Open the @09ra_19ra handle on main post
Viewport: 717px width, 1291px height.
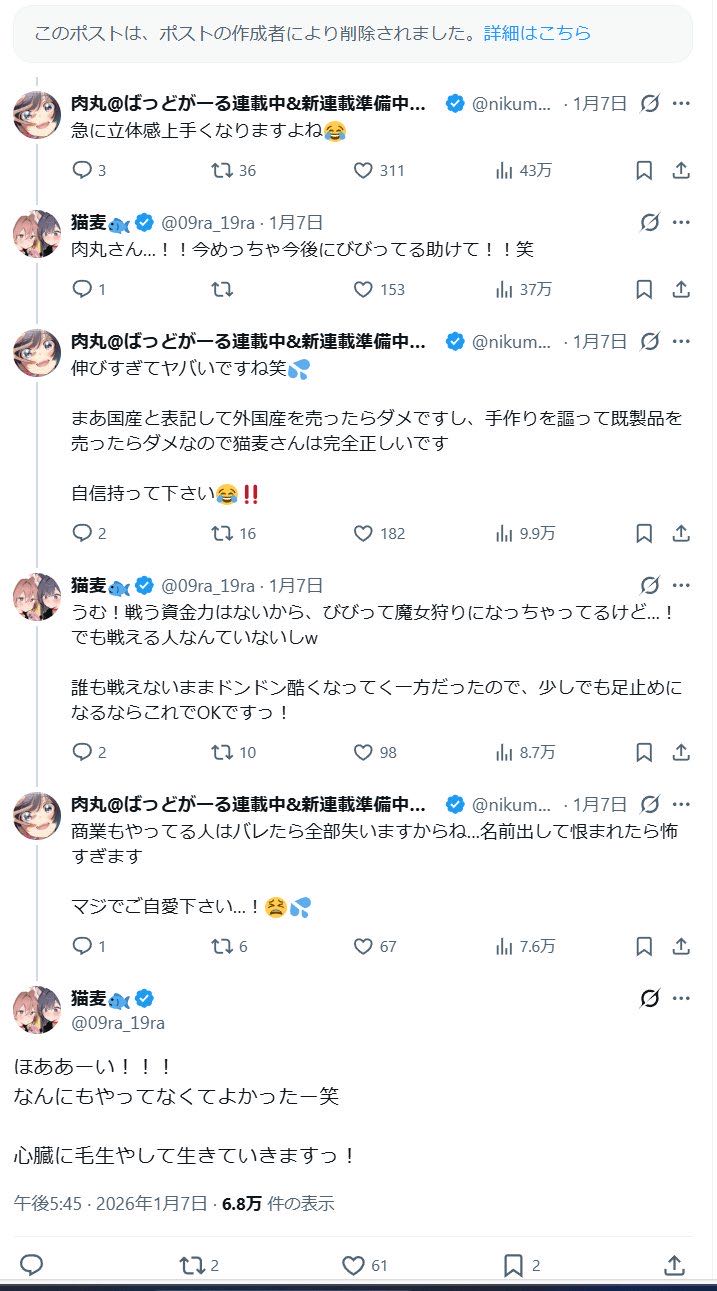click(x=118, y=1022)
